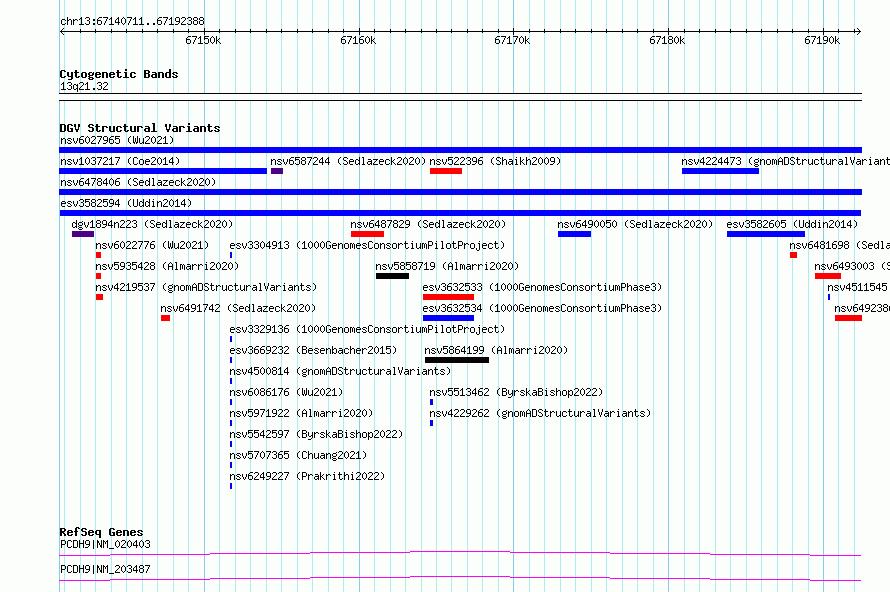890x592 pixels.
Task: Select nsv6490050 (Sedlazeck2020) label
Action: (635, 224)
